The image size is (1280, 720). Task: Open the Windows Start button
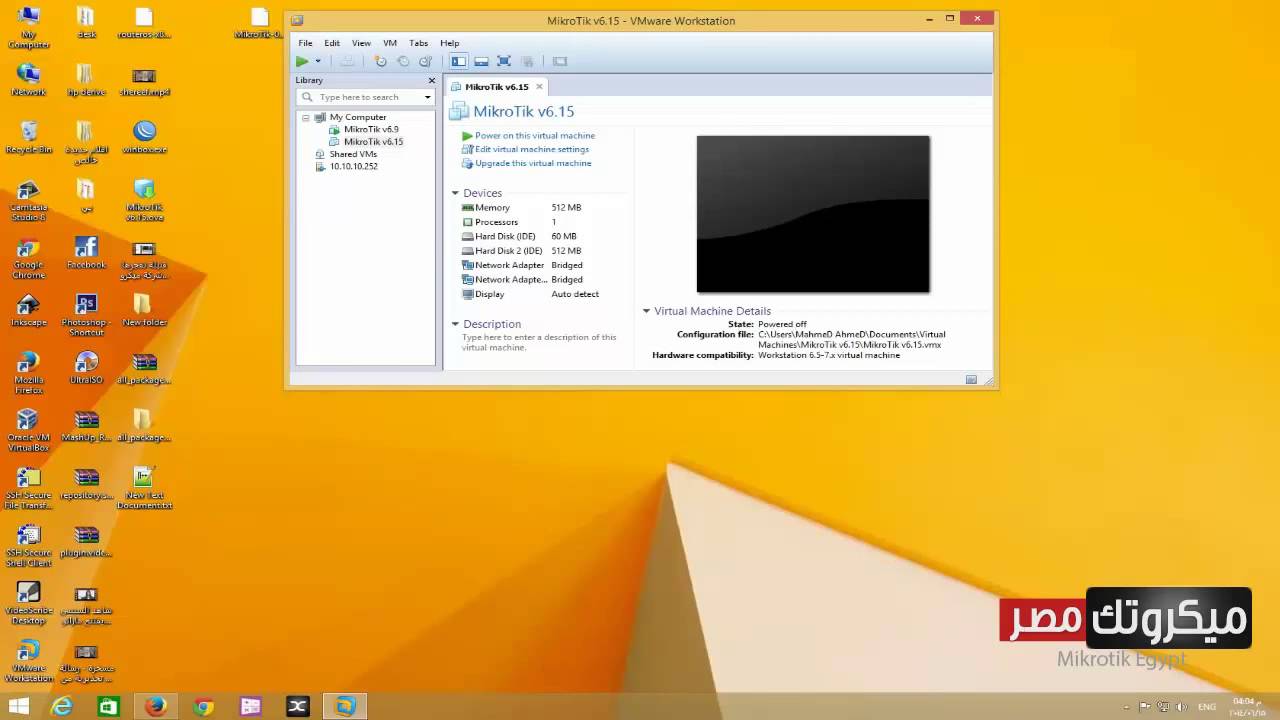pyautogui.click(x=19, y=707)
